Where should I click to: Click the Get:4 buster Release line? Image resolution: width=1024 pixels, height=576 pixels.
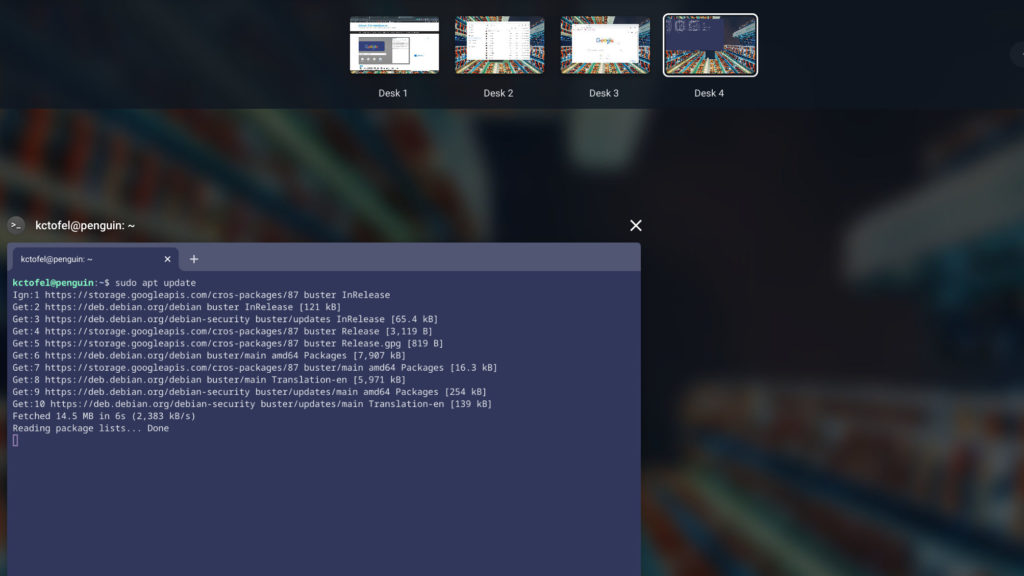tap(222, 331)
